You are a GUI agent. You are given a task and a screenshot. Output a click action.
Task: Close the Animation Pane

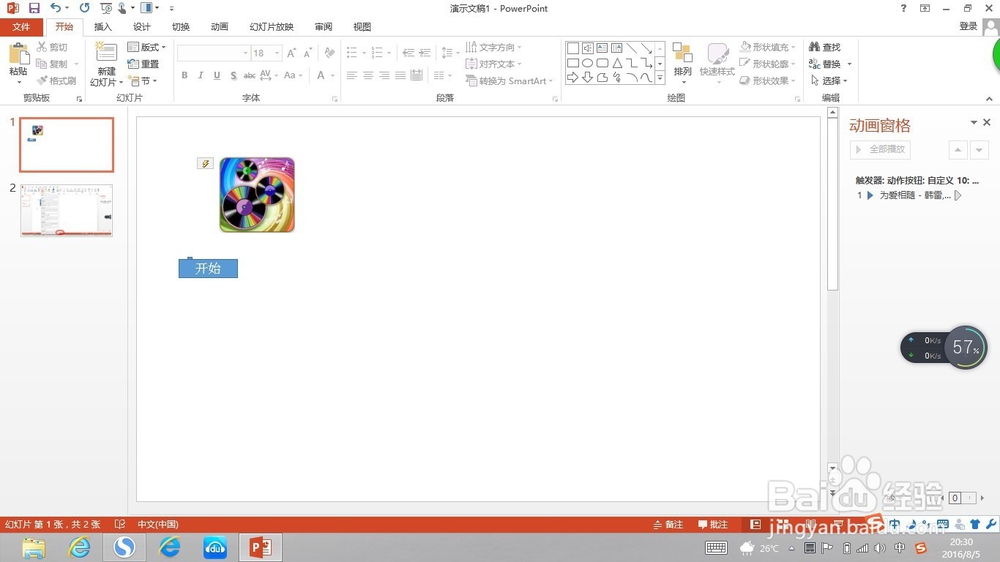click(x=987, y=122)
